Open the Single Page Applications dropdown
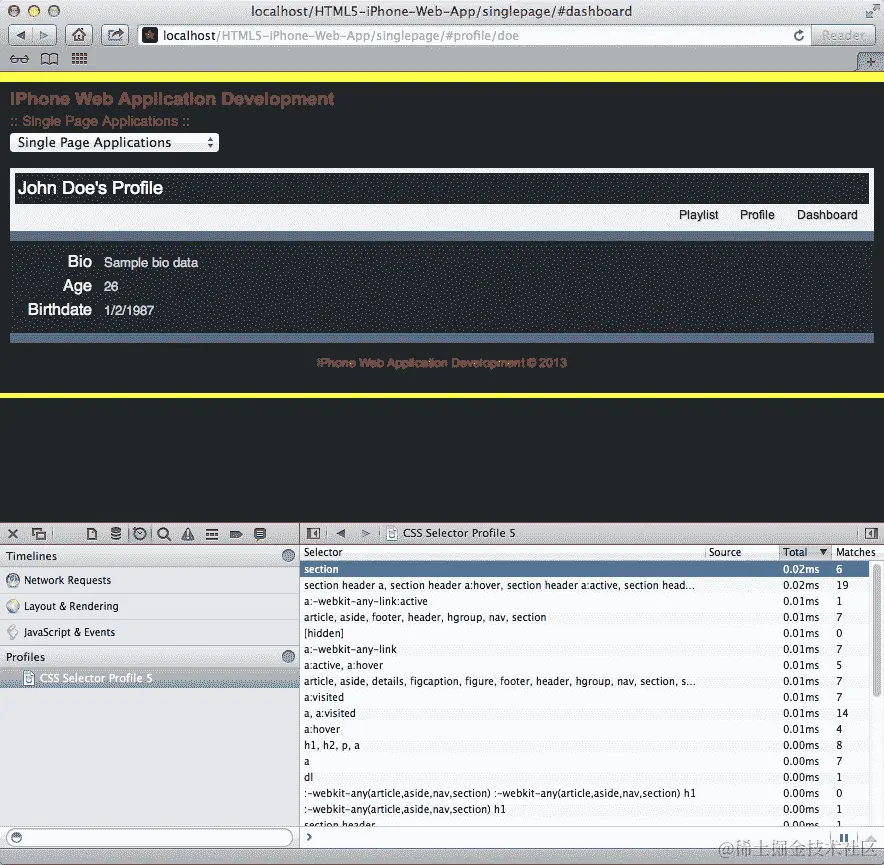The width and height of the screenshot is (884, 865). pos(114,143)
